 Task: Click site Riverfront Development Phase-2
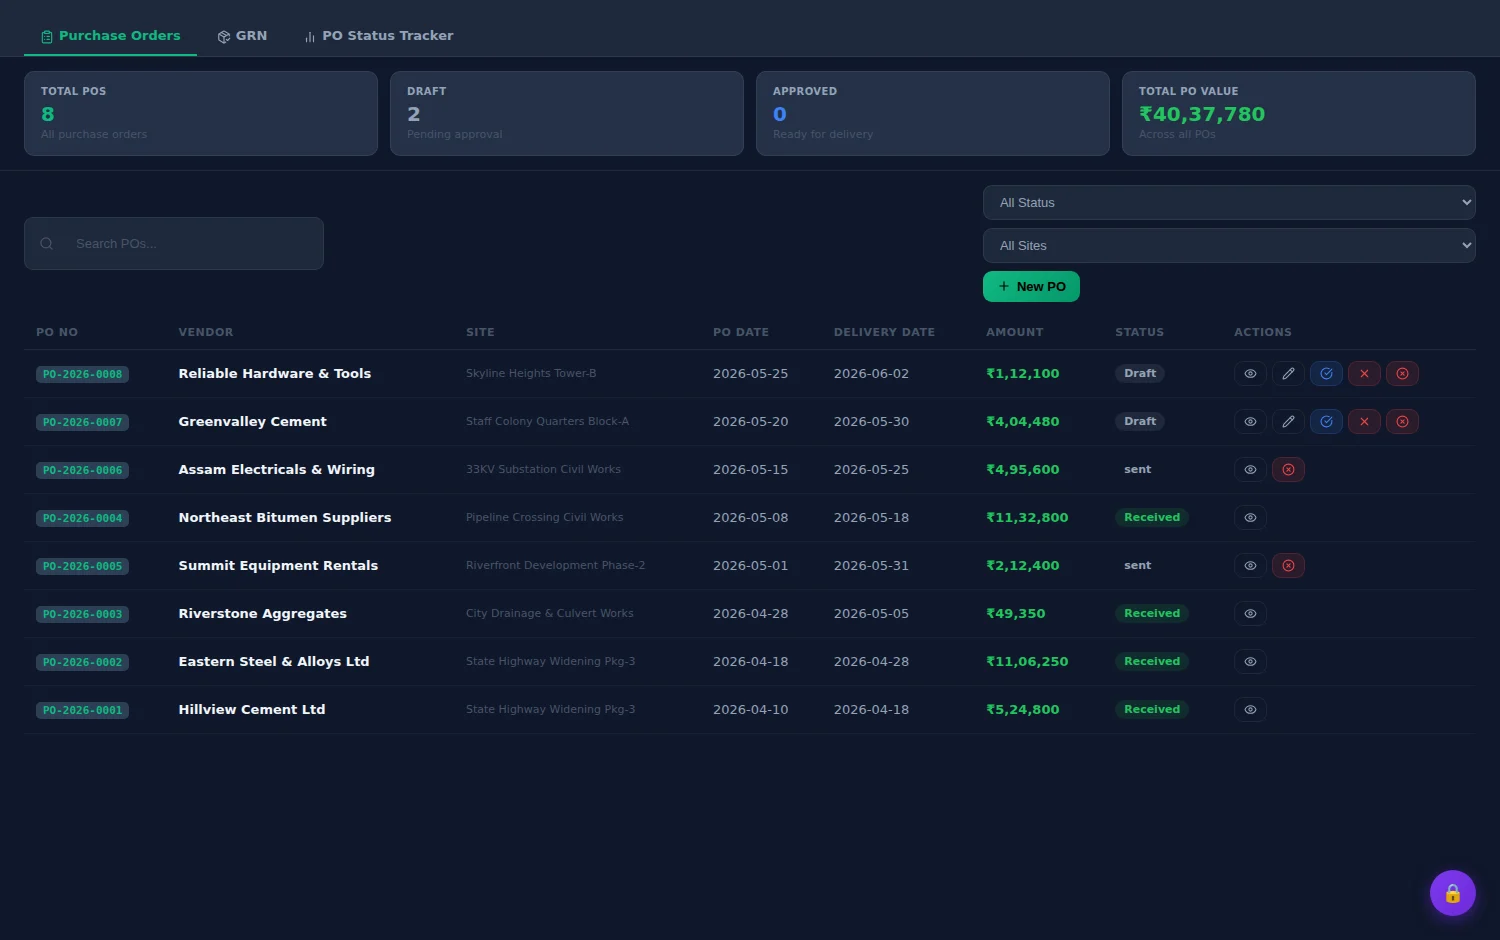555,565
